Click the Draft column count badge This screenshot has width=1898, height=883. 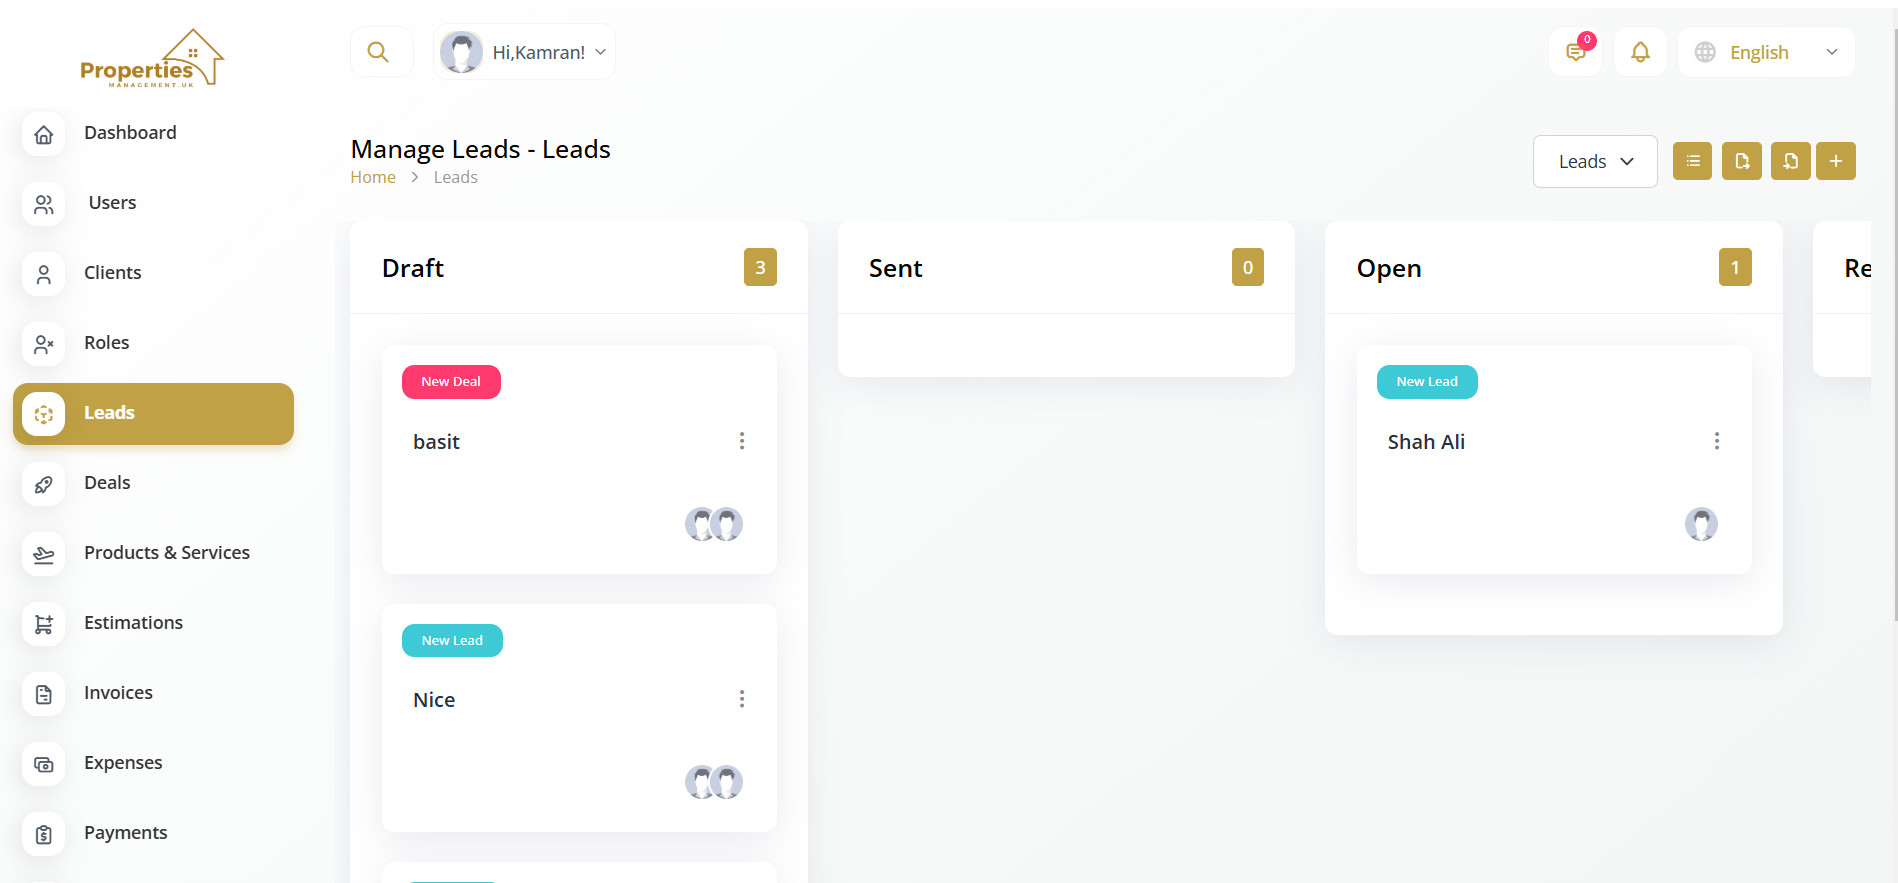(760, 267)
